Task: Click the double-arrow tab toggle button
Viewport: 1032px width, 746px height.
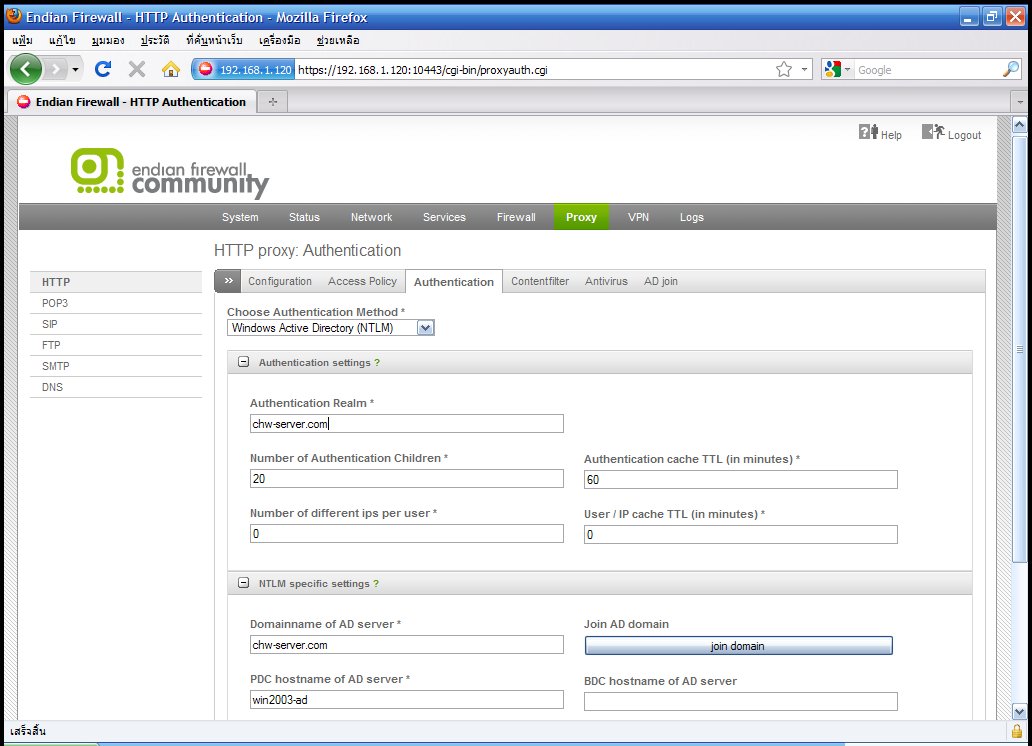Action: coord(228,281)
